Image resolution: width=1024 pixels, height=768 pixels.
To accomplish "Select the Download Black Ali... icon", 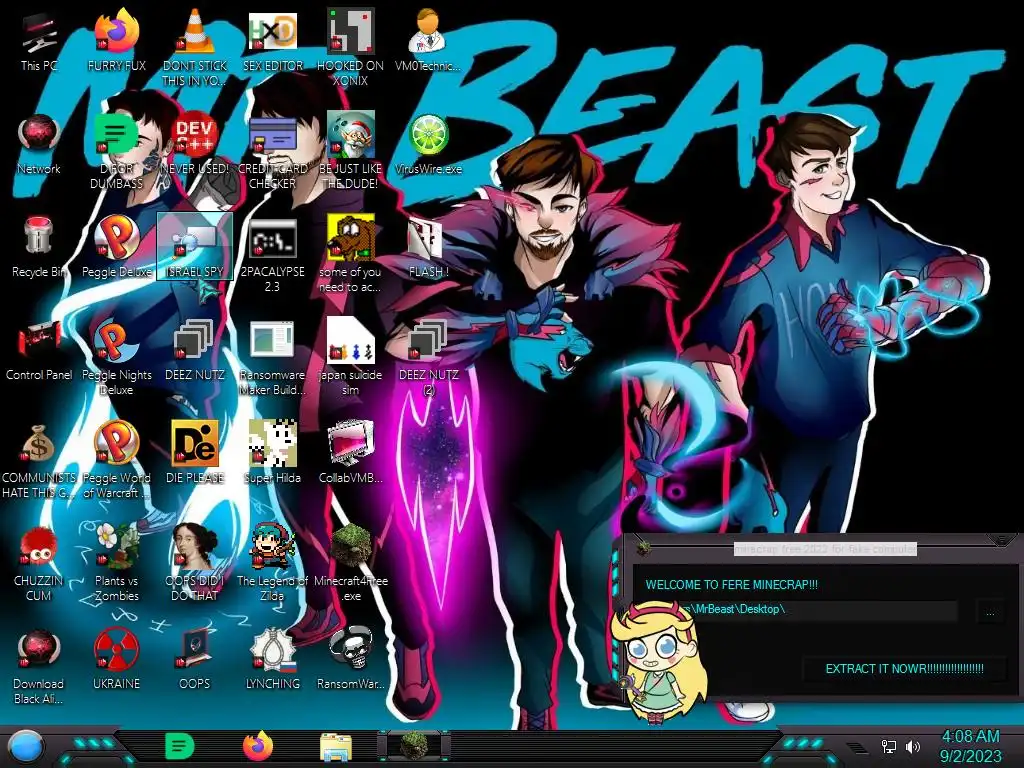I will pos(39,667).
